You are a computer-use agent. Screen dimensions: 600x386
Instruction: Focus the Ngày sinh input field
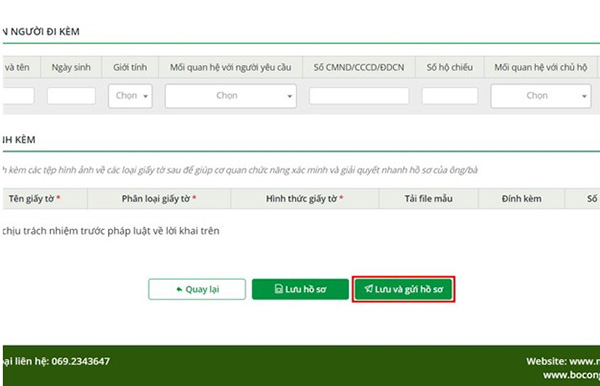coord(71,96)
